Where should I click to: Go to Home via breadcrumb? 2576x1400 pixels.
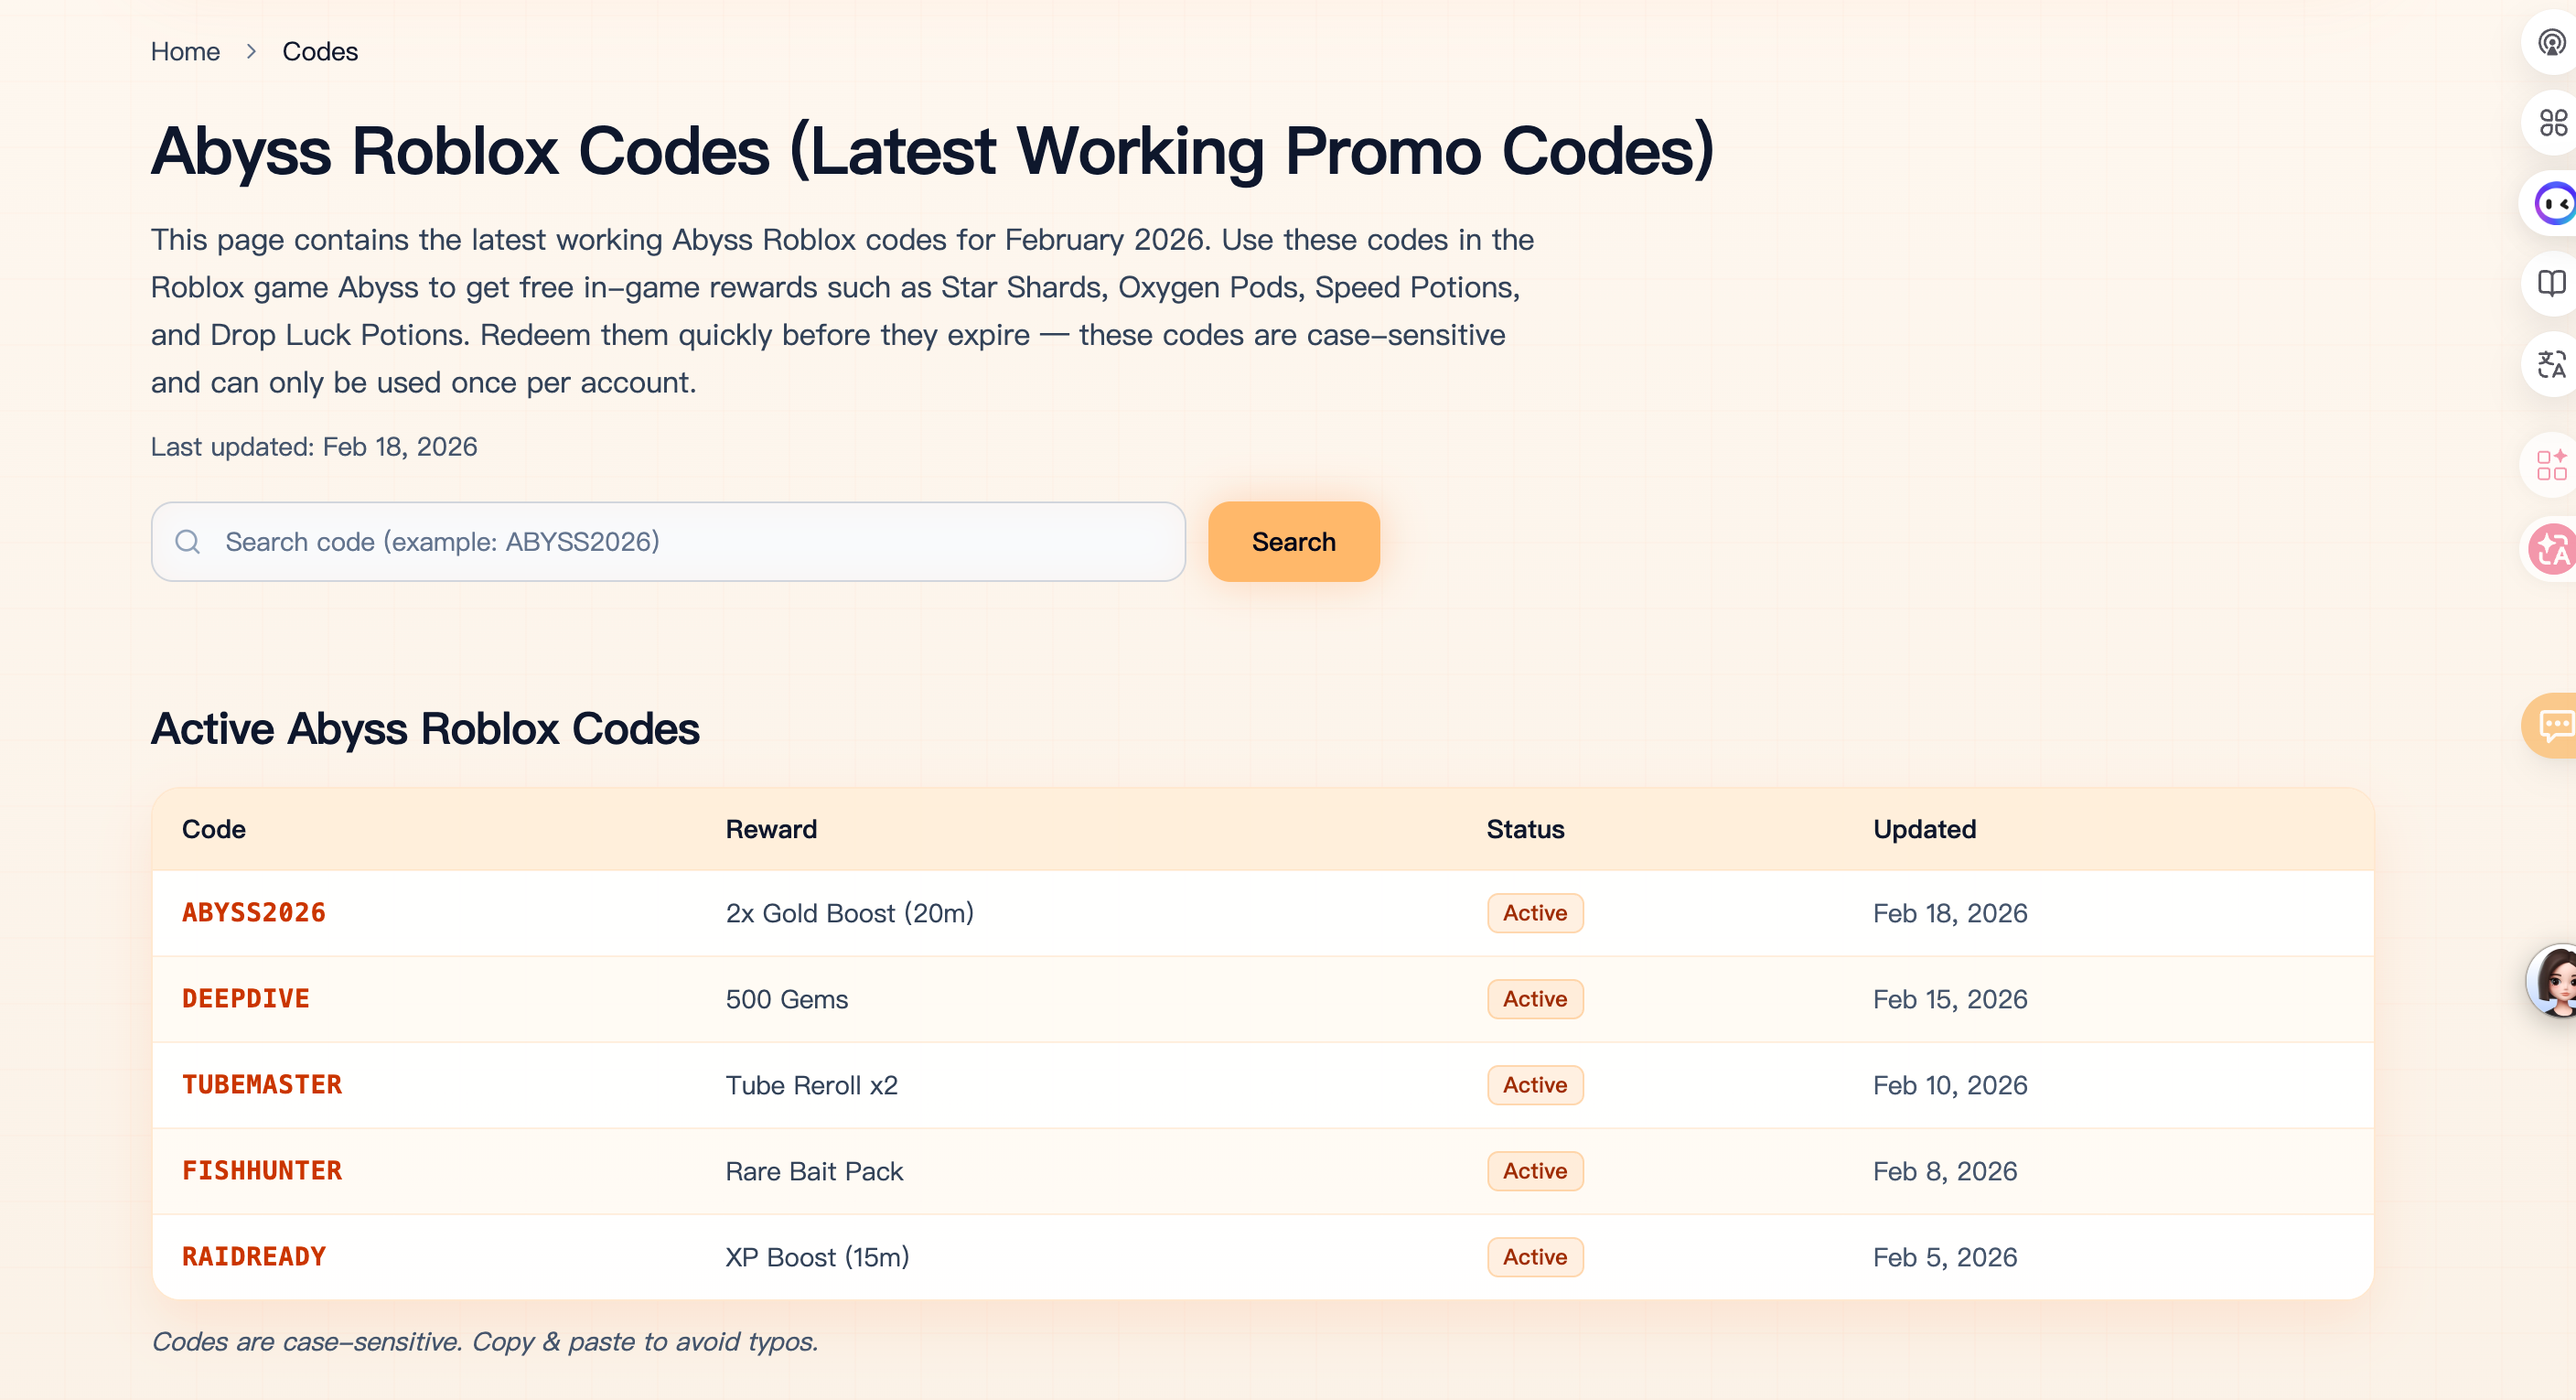pyautogui.click(x=185, y=51)
